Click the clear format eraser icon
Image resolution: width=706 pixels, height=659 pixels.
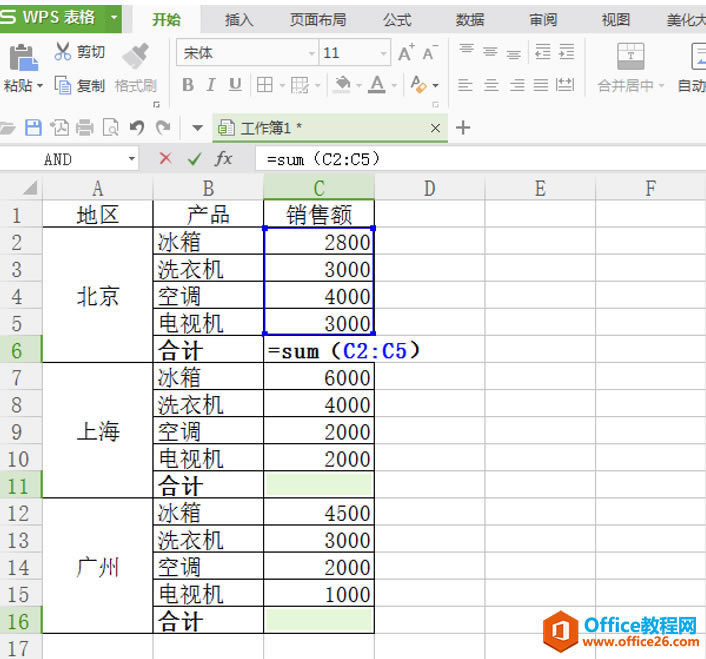coord(418,84)
